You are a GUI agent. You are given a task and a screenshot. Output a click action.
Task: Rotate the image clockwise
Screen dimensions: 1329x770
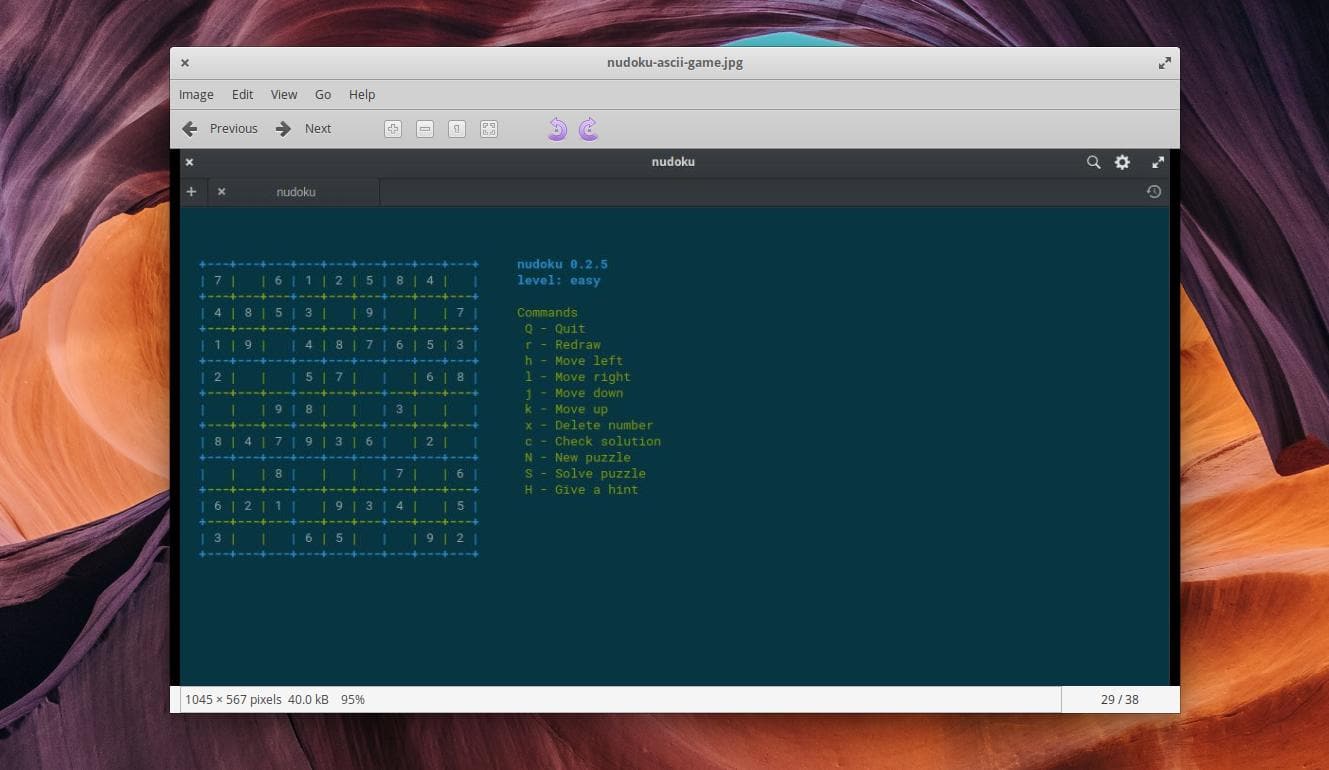pyautogui.click(x=589, y=129)
